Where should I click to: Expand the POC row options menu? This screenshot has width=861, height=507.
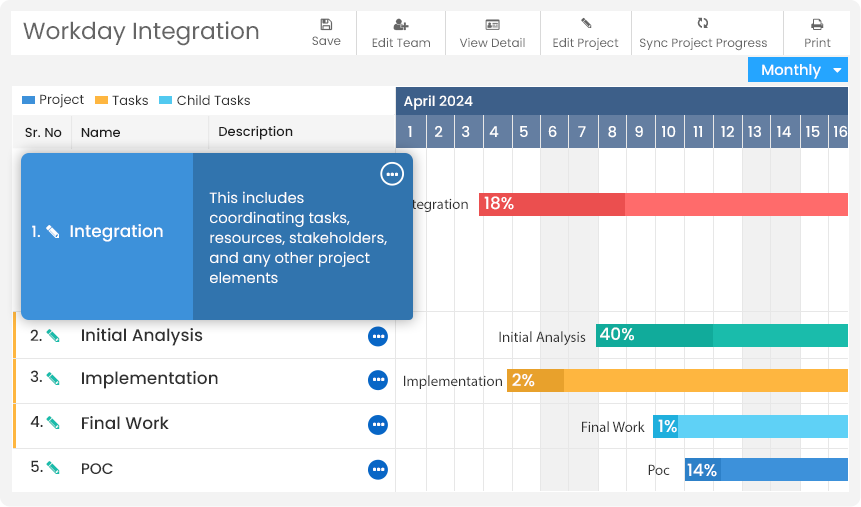[x=378, y=469]
